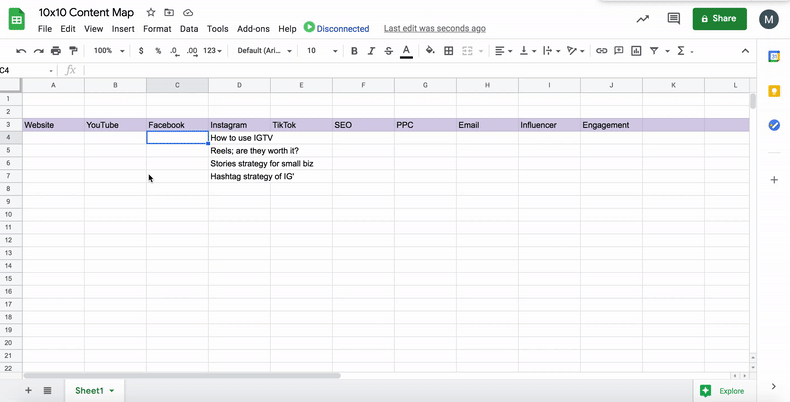Open the font family dropdown
The width and height of the screenshot is (790, 402).
pos(264,51)
